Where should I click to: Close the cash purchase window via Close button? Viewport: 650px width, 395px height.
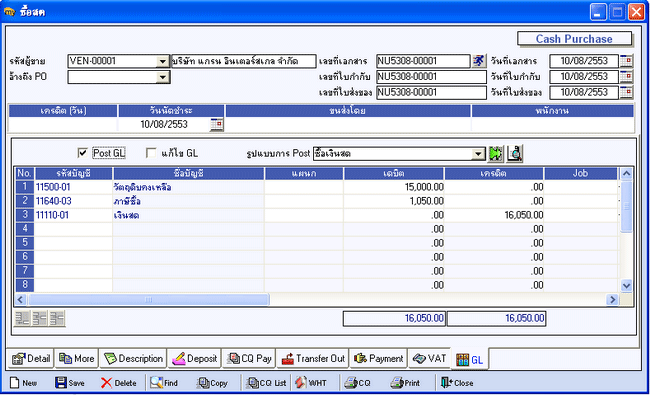tap(457, 383)
